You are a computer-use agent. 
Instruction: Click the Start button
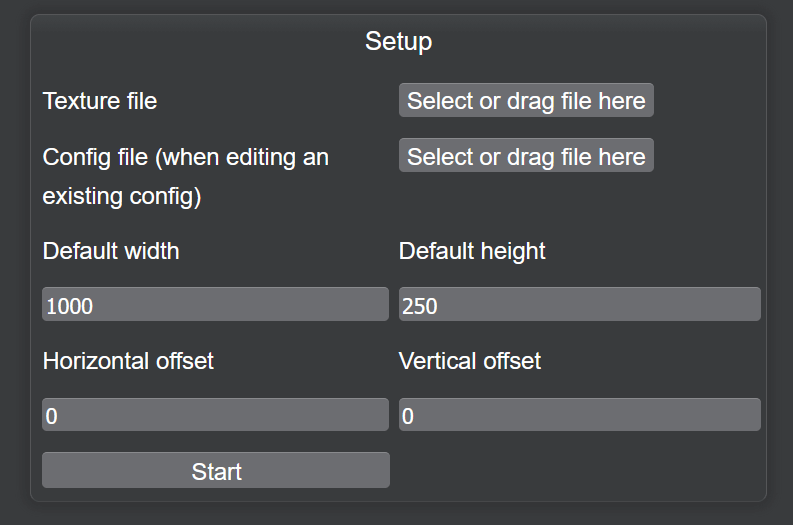216,471
